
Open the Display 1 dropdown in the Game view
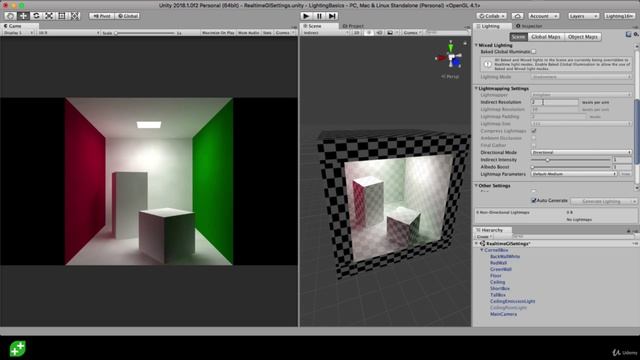pyautogui.click(x=18, y=33)
